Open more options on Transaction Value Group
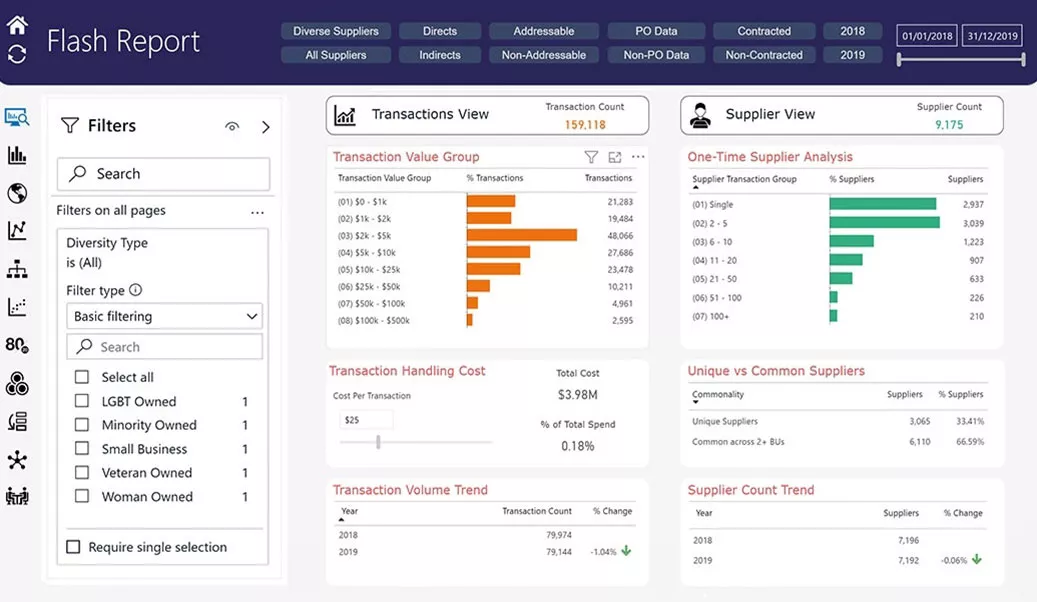 pos(638,157)
